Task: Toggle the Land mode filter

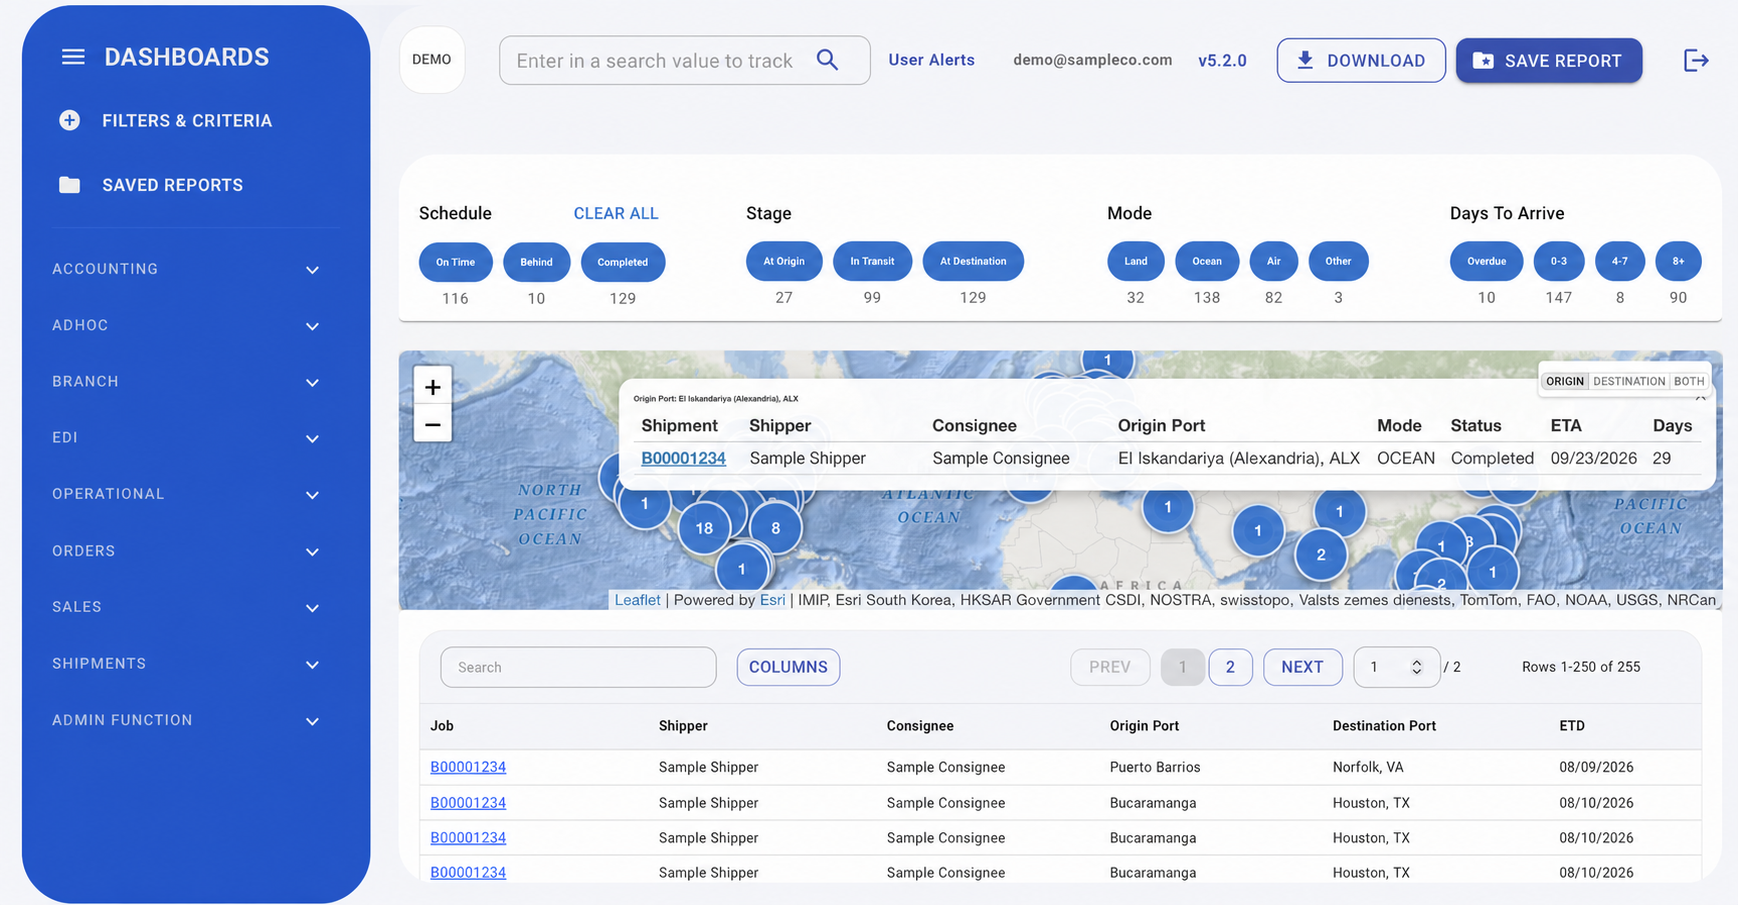Action: 1136,261
